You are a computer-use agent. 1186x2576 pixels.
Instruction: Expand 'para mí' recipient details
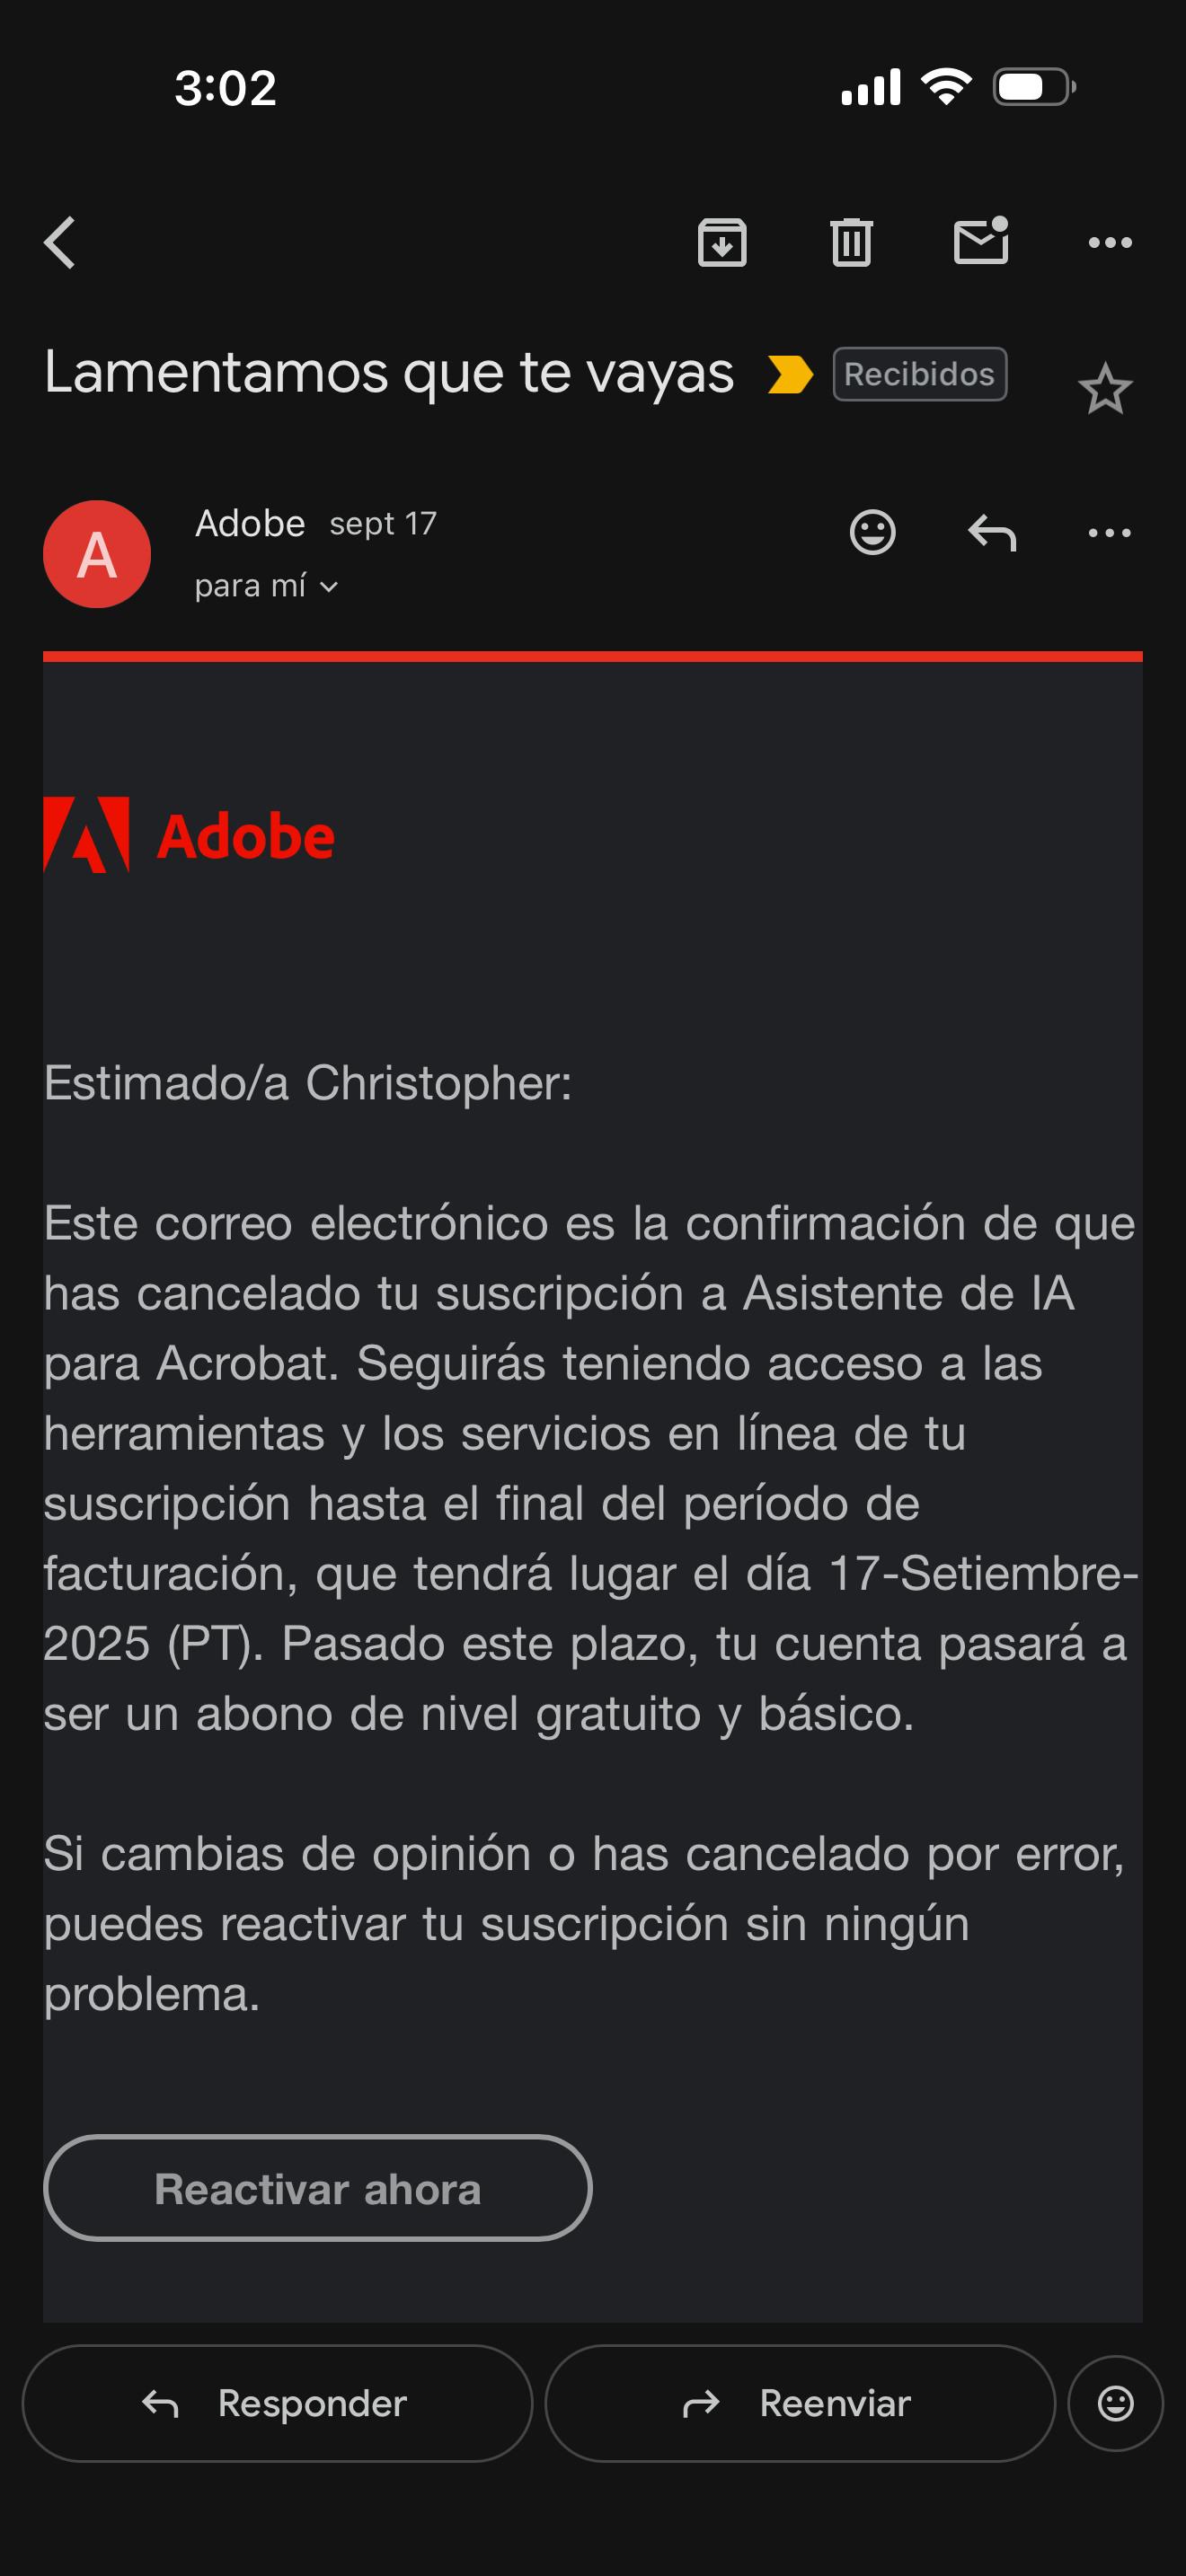[266, 587]
